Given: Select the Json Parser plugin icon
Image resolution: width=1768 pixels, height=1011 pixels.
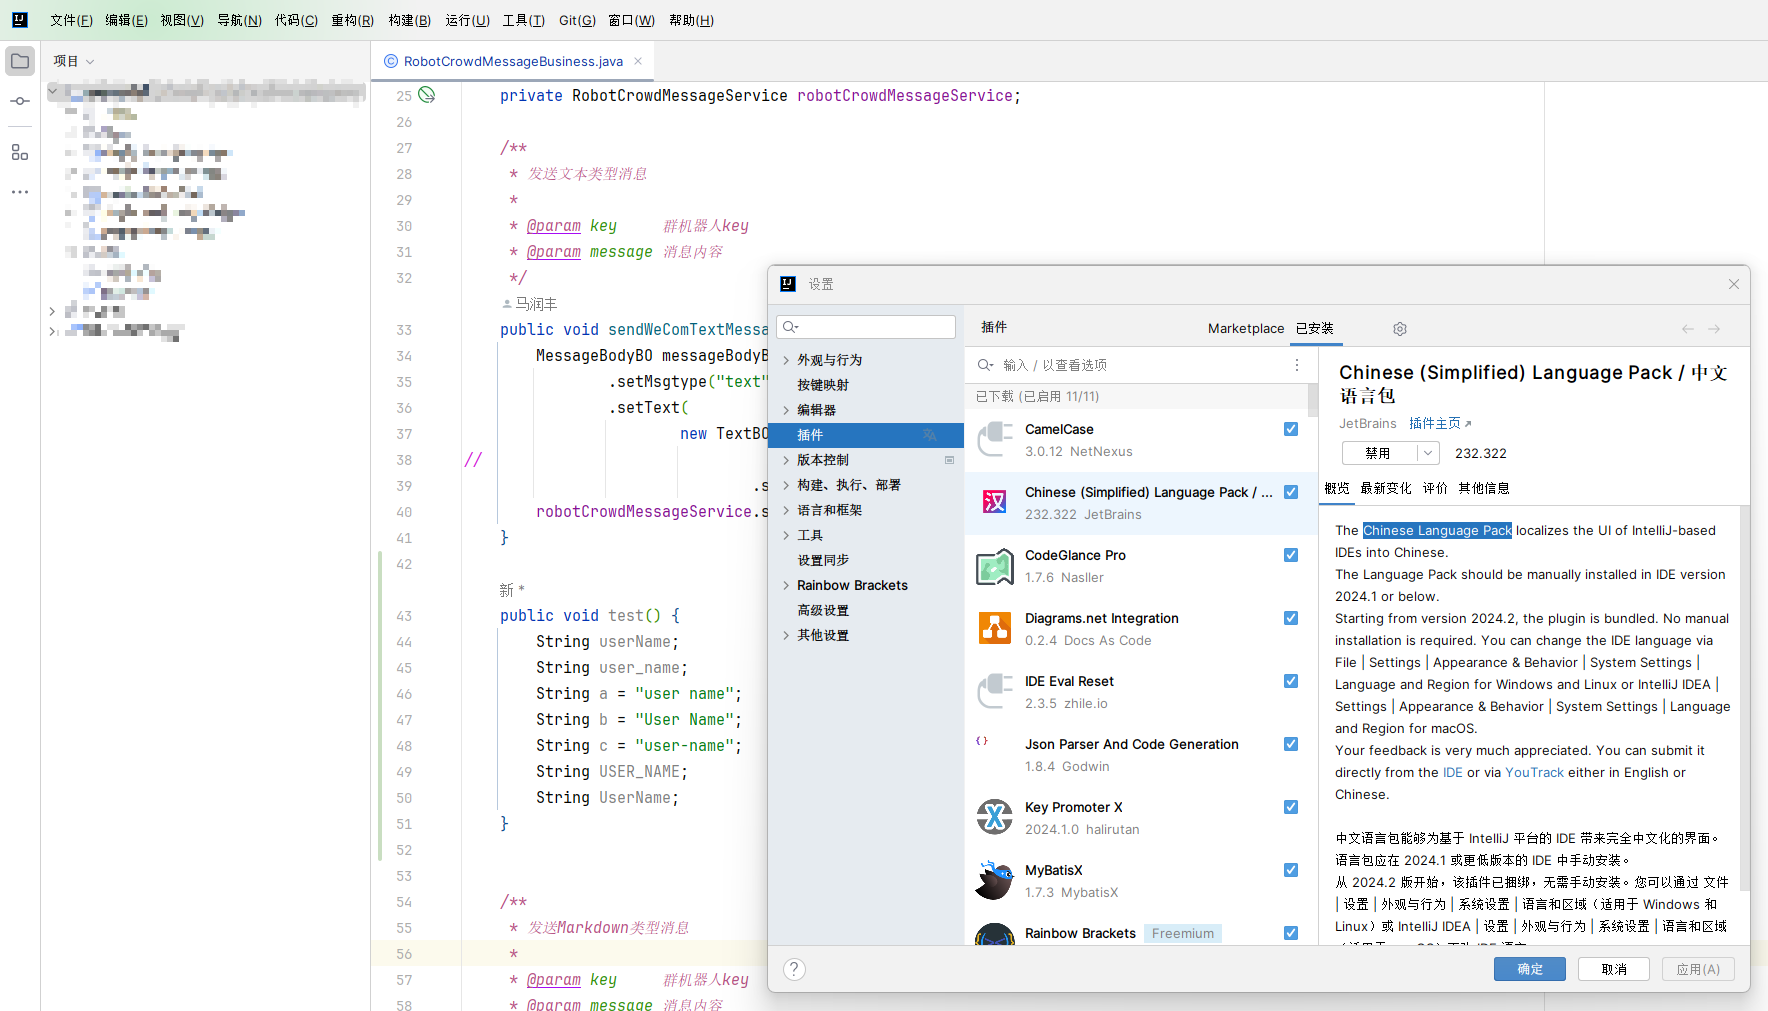Looking at the screenshot, I should tap(983, 742).
